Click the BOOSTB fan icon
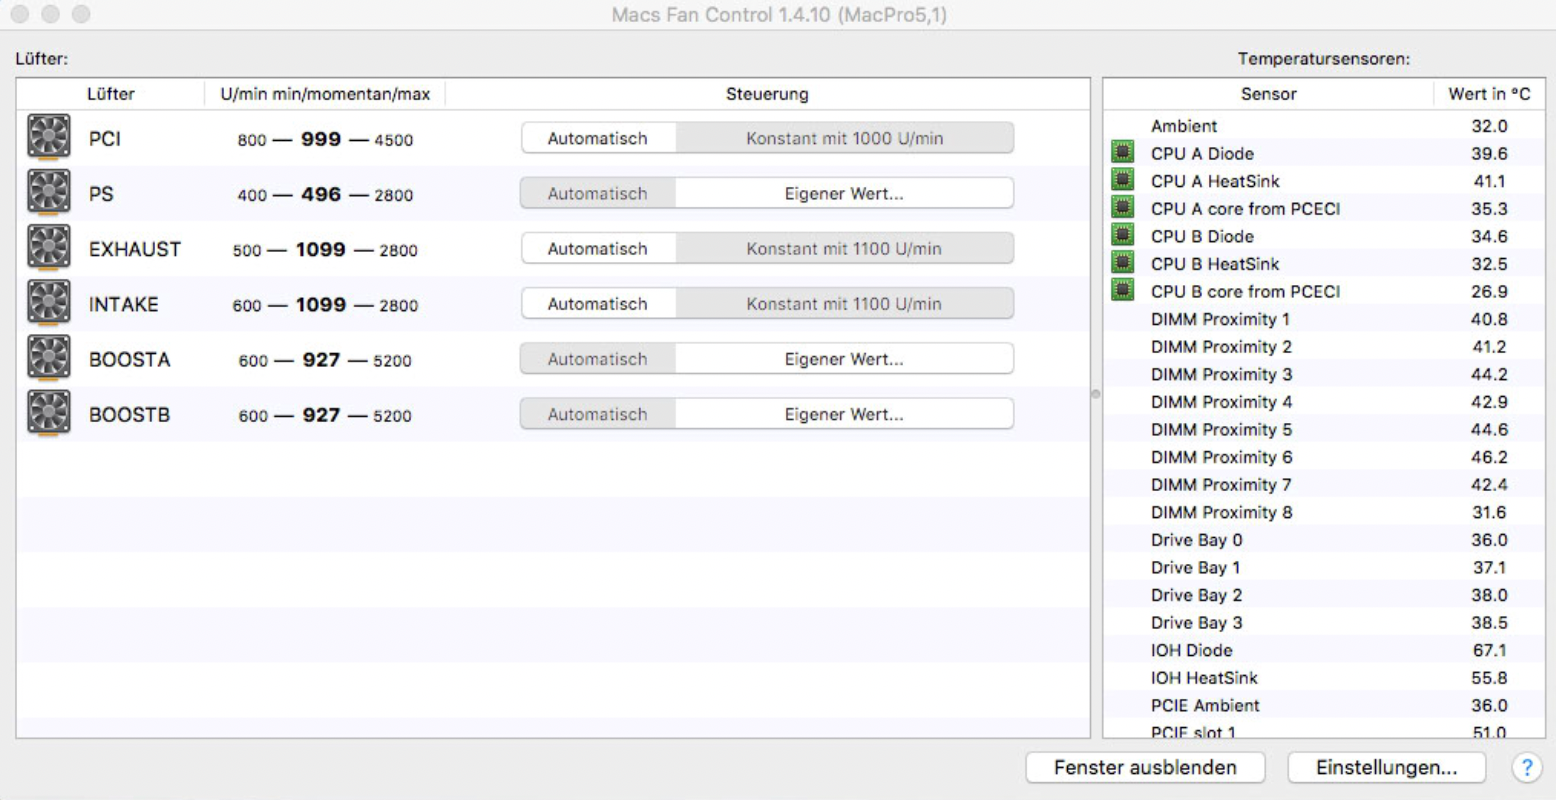The width and height of the screenshot is (1556, 800). [x=49, y=413]
